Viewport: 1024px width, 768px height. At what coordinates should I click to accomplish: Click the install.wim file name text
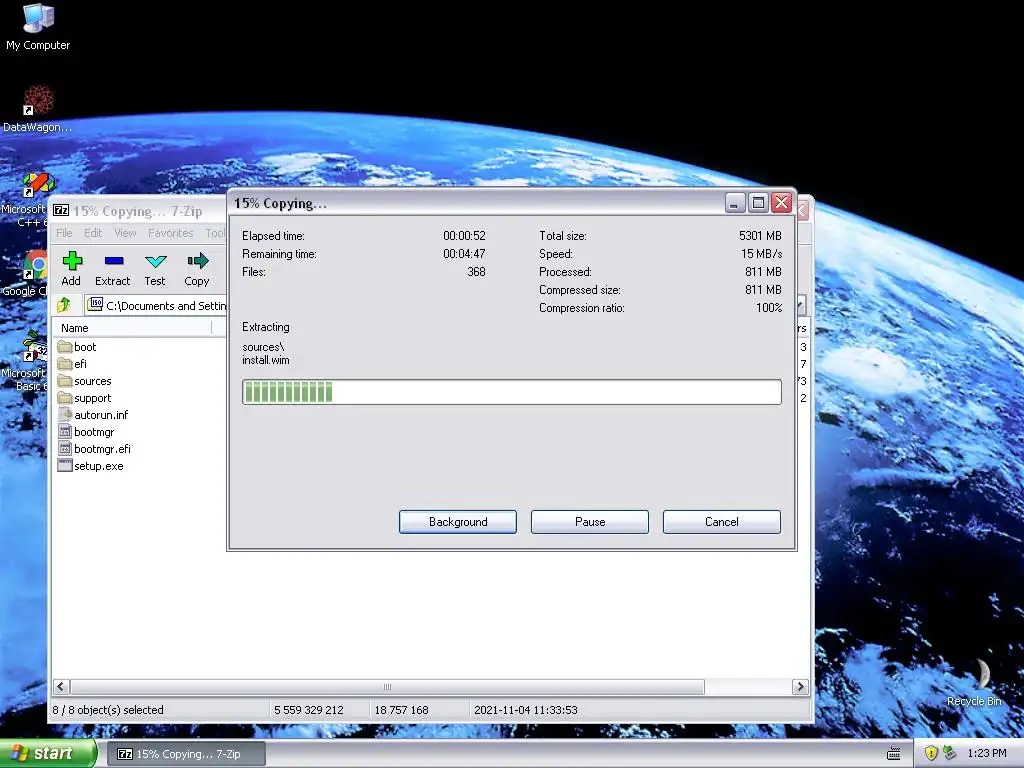pyautogui.click(x=266, y=360)
